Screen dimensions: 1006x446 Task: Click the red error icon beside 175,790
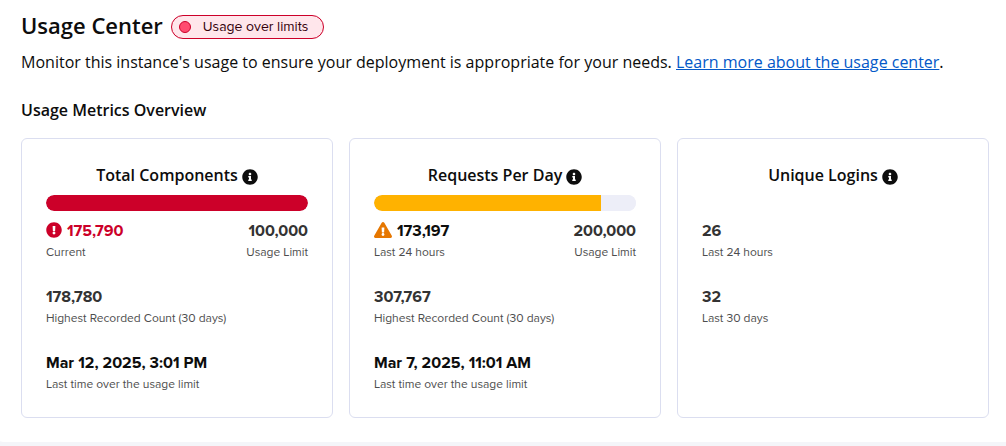point(54,230)
